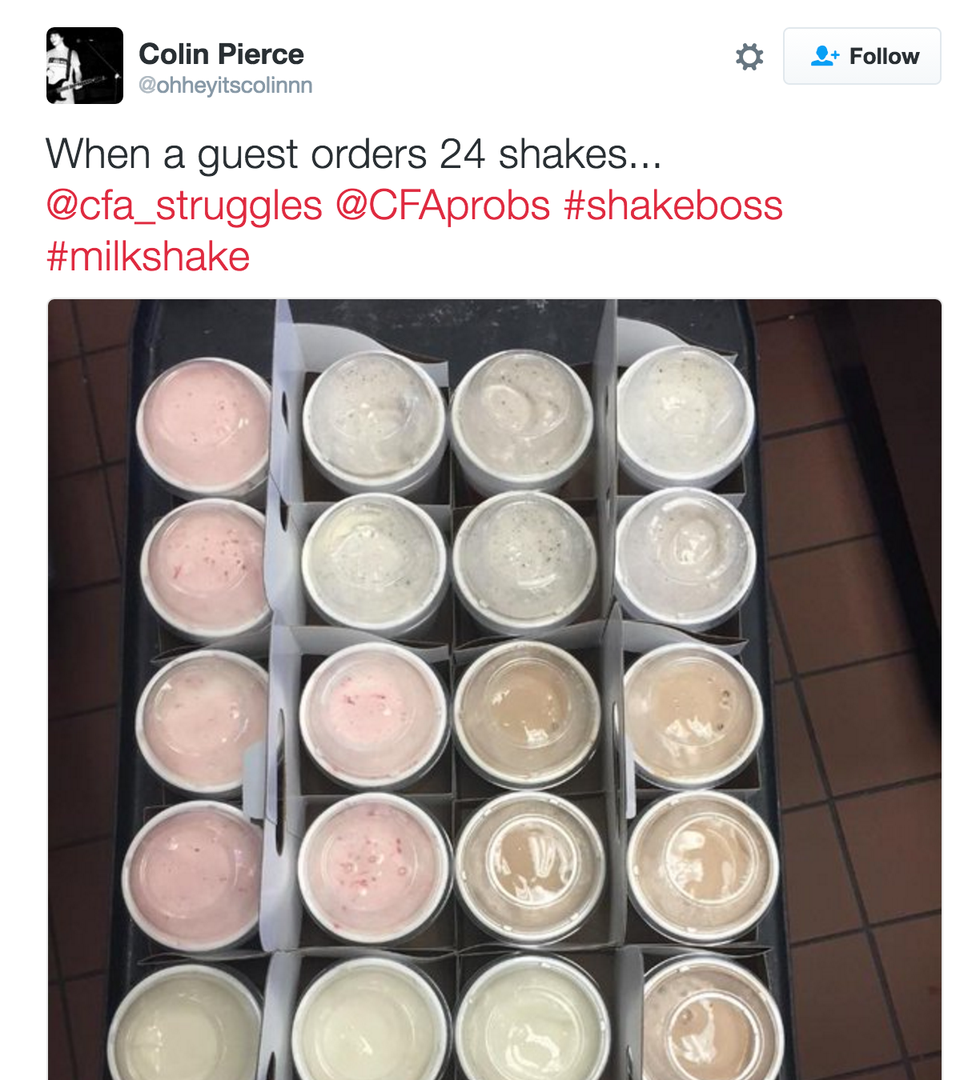980x1080 pixels.
Task: Click the chocolate shake with the swirled lid
Action: point(530,866)
